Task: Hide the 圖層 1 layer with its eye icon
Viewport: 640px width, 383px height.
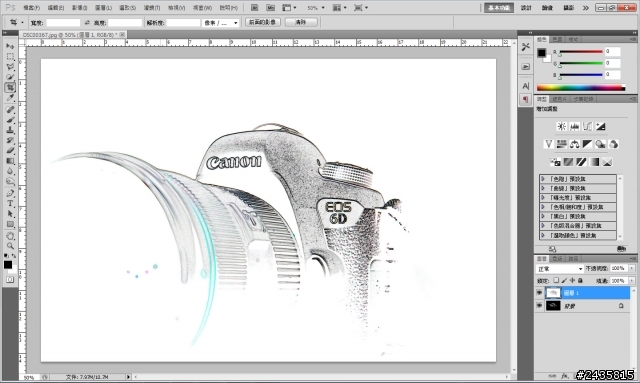Action: pyautogui.click(x=539, y=293)
